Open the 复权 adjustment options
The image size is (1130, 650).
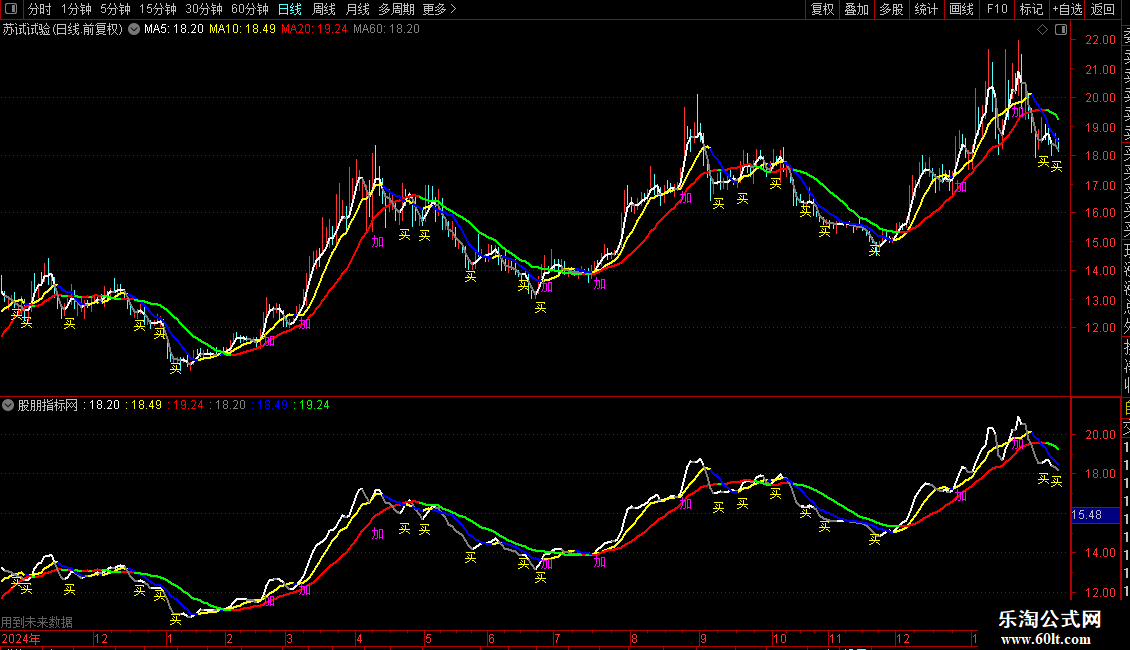coord(822,9)
